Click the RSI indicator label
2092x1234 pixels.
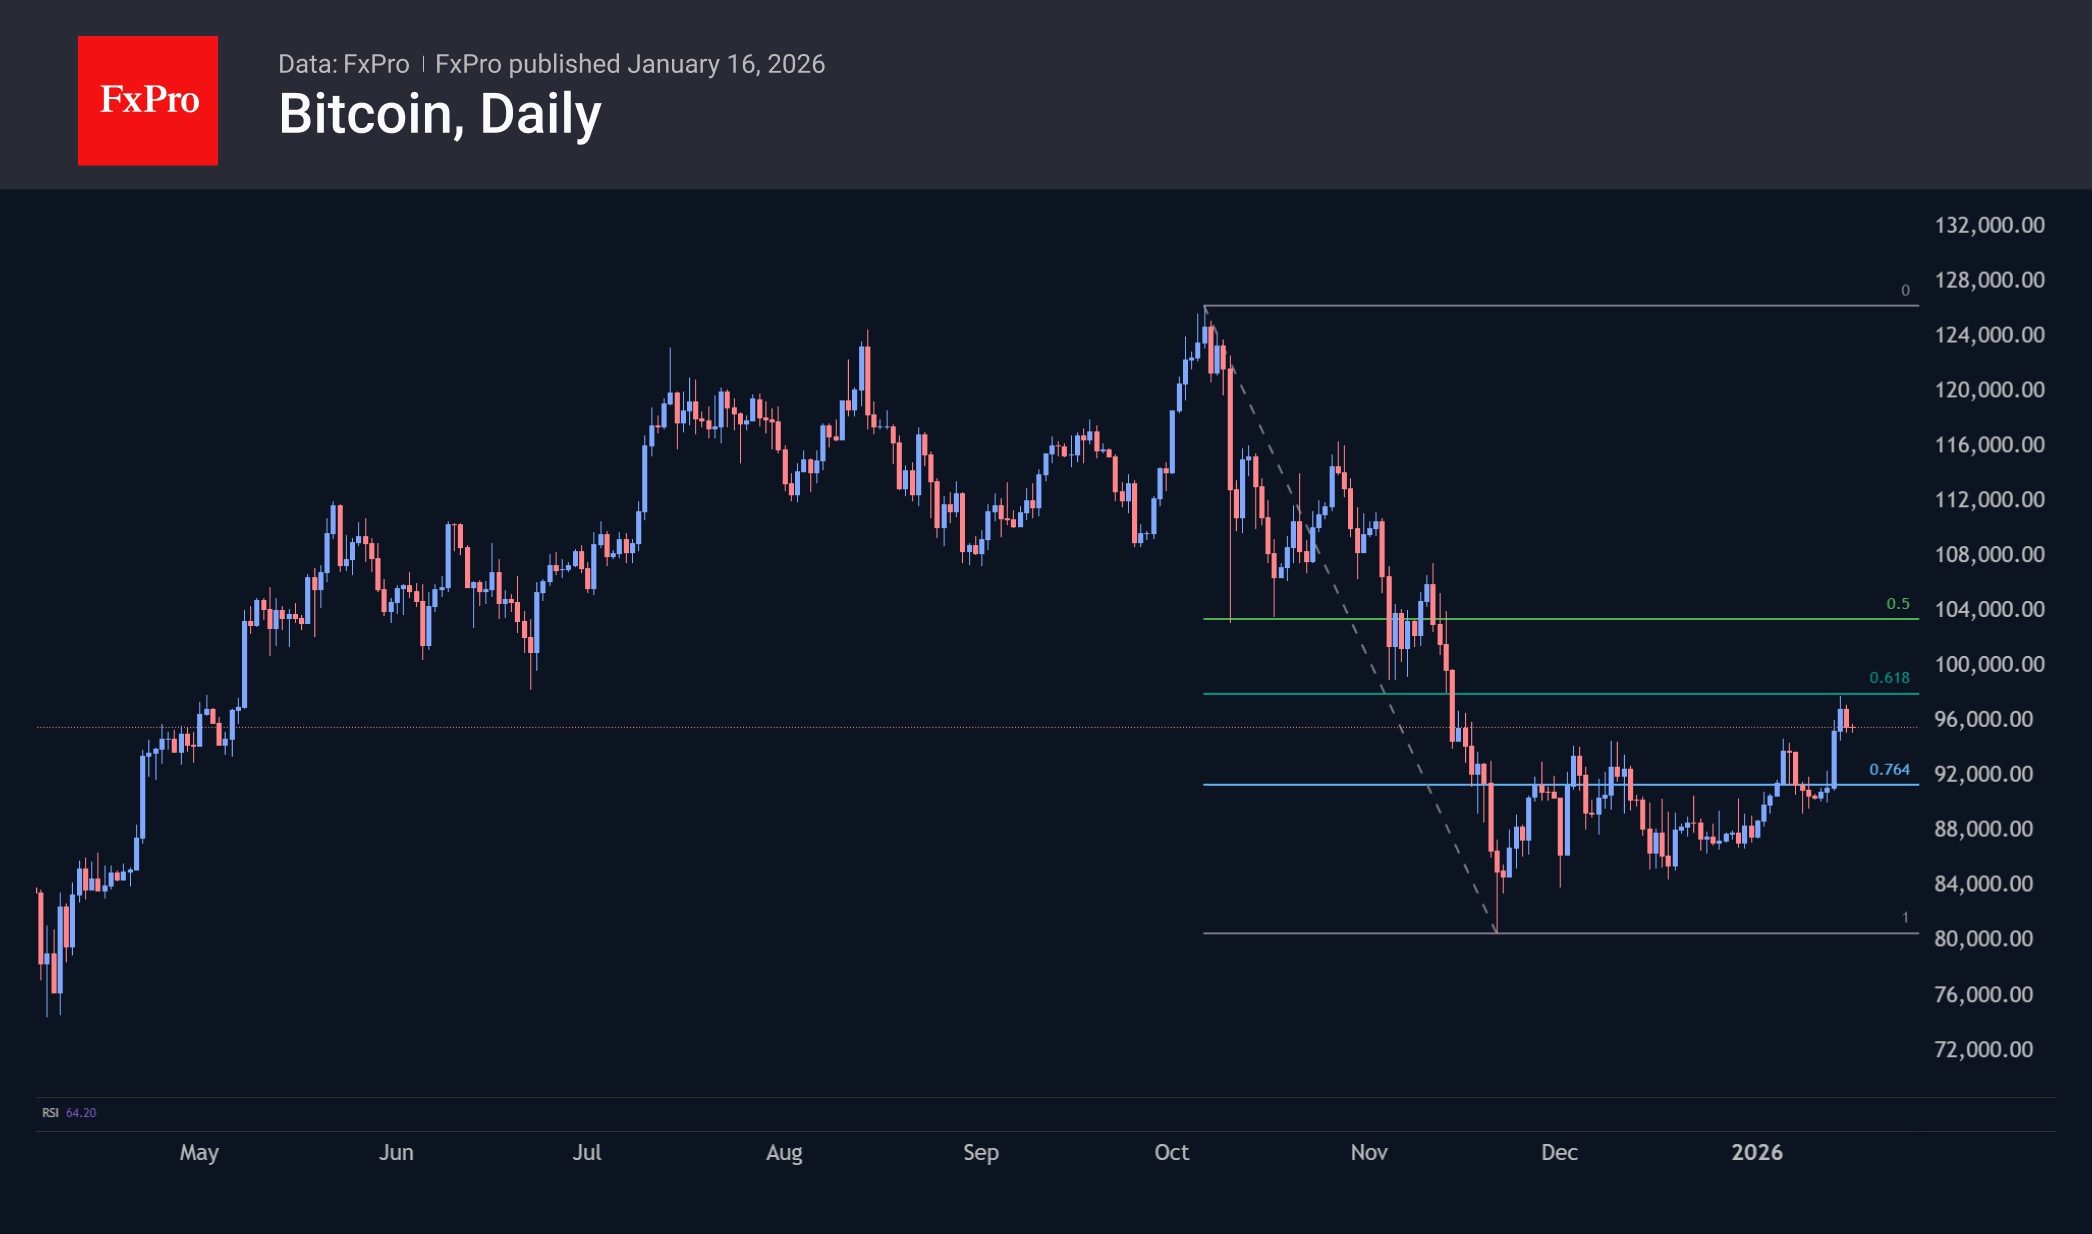[x=50, y=1113]
